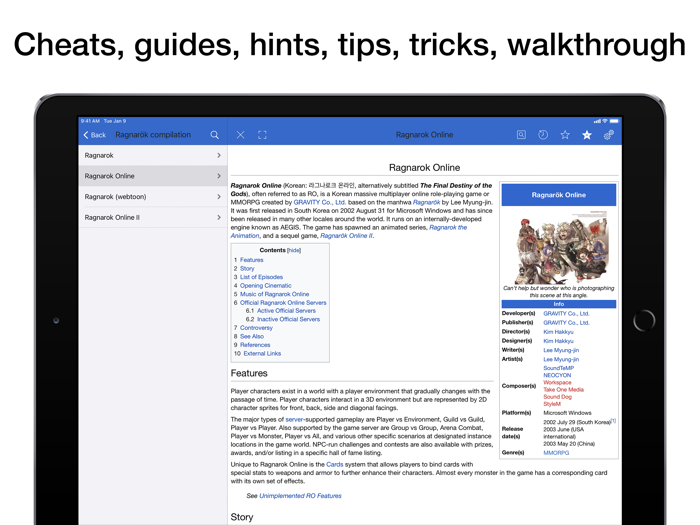The image size is (700, 525).
Task: Check the battery icon in status bar
Action: tap(614, 121)
